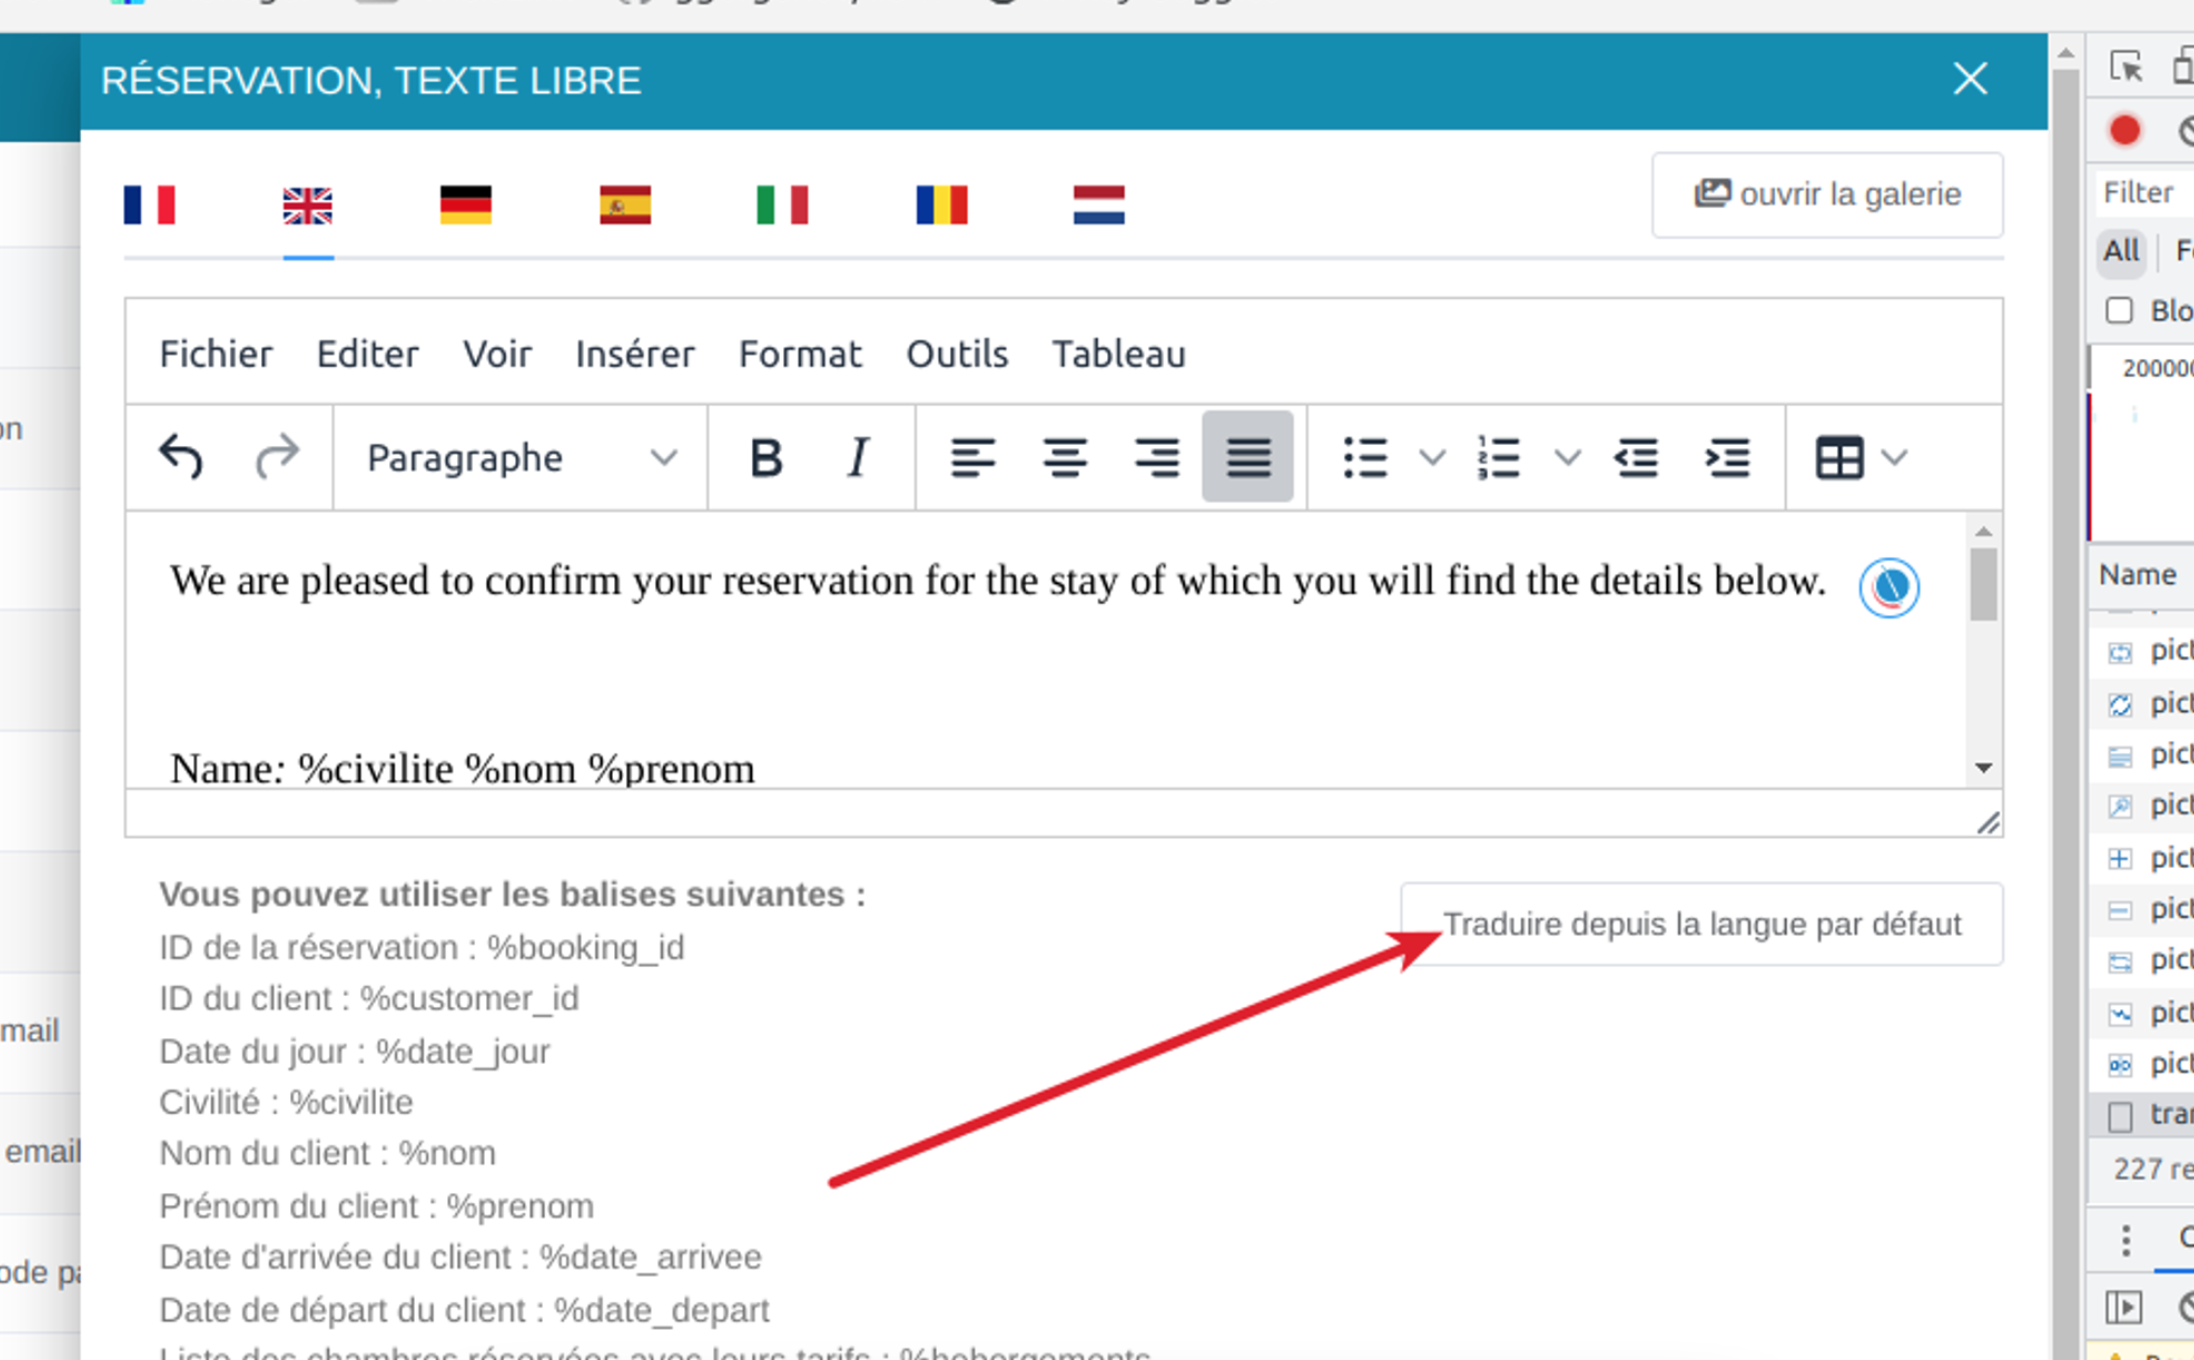Image resolution: width=2194 pixels, height=1360 pixels.
Task: Click the Name column header in DevTools
Action: 2138,575
